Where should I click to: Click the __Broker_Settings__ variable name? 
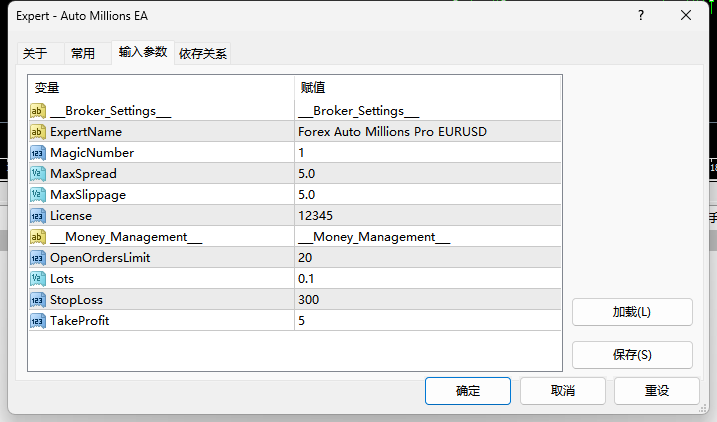point(111,111)
